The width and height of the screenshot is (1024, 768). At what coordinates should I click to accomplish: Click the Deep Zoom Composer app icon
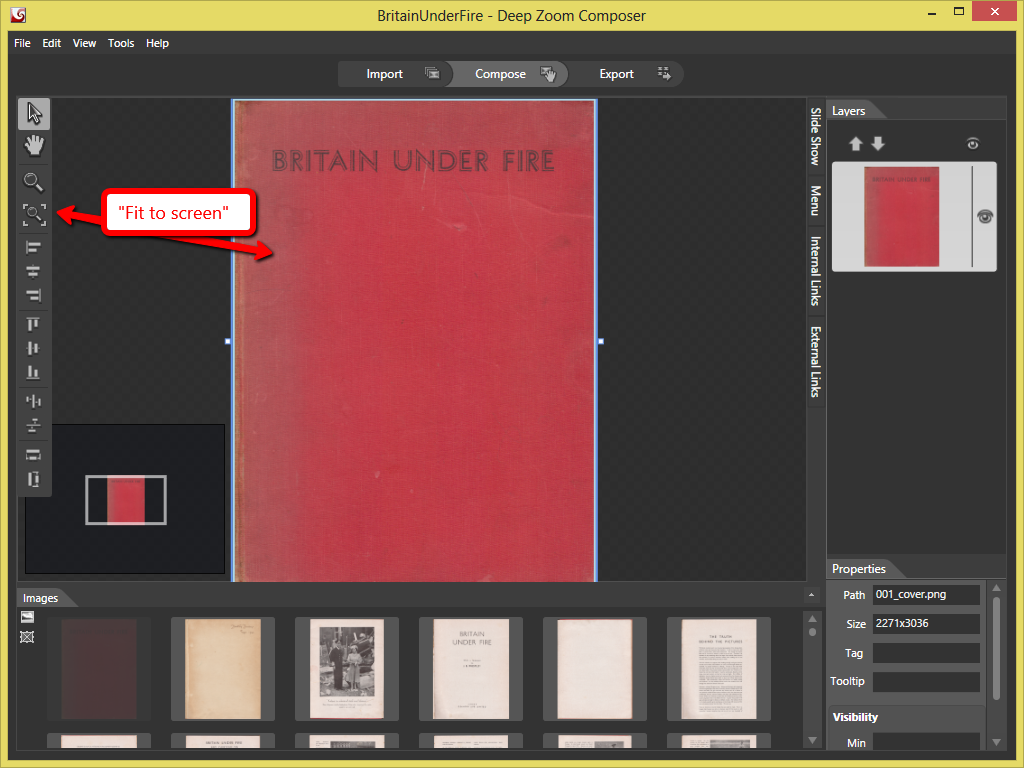coord(18,14)
